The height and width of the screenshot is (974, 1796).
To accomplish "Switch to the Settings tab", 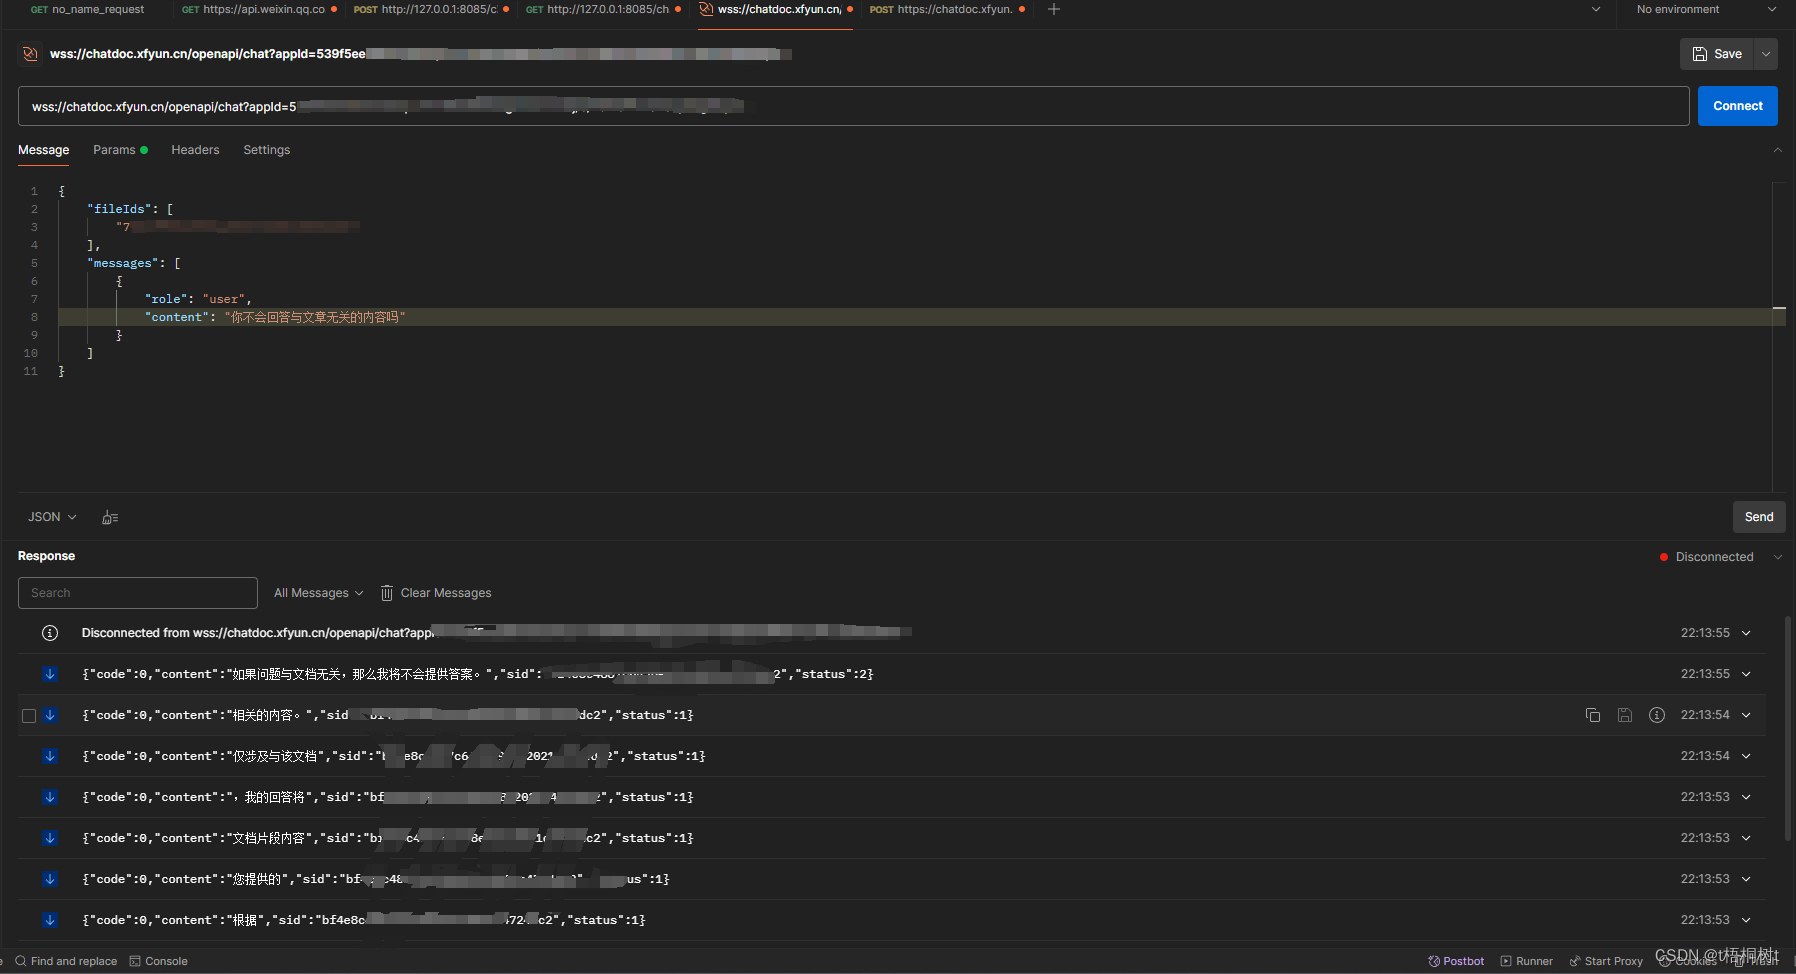I will coord(266,150).
